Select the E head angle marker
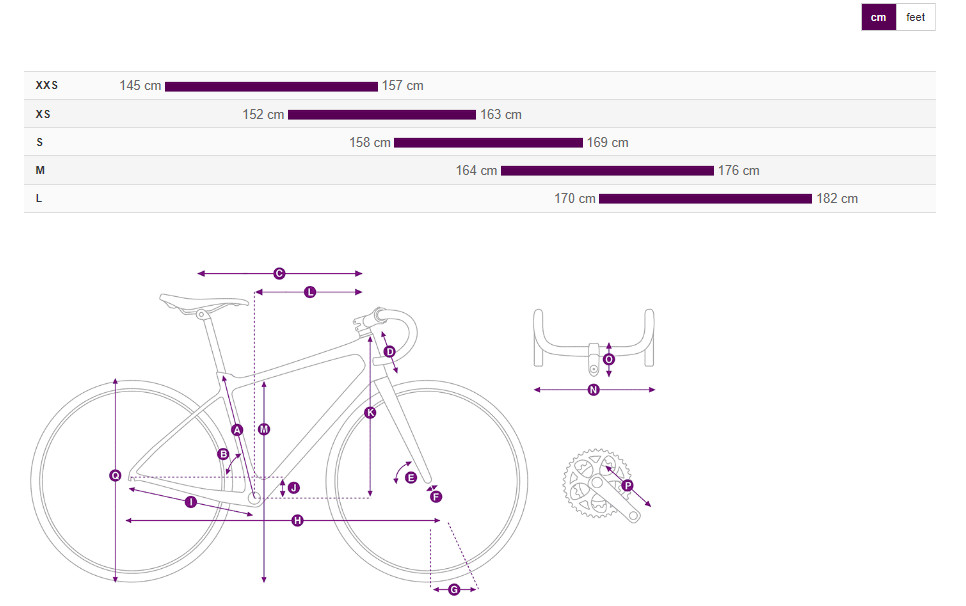Viewport: 966px width, 606px height. pyautogui.click(x=411, y=478)
